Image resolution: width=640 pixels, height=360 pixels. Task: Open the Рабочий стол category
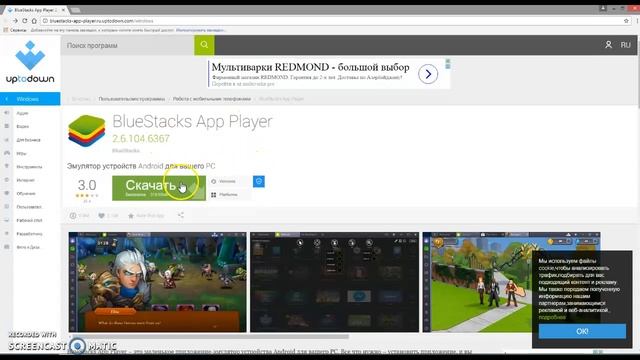tap(29, 220)
